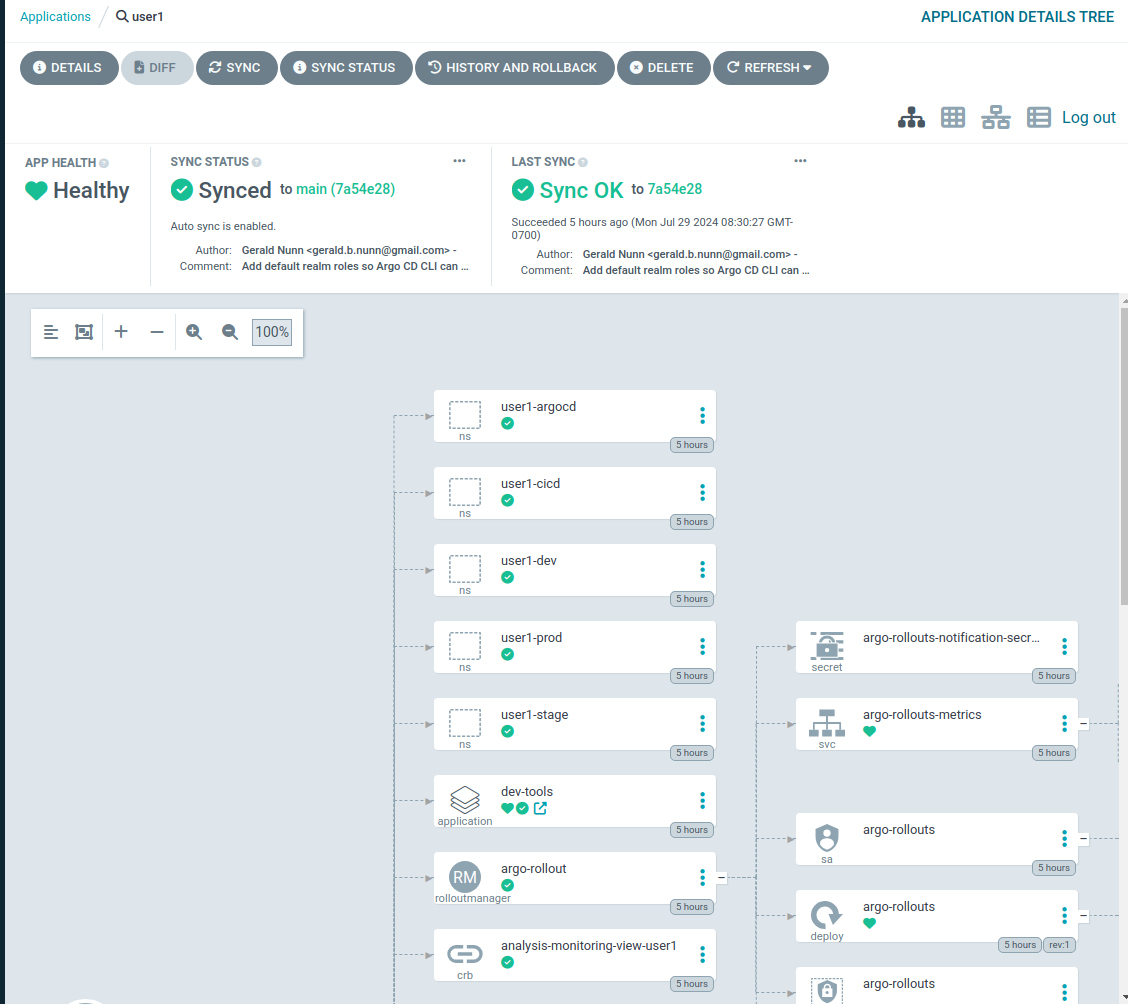Open the kebab menu for dev-tools
Image resolution: width=1128 pixels, height=1004 pixels.
click(x=702, y=800)
